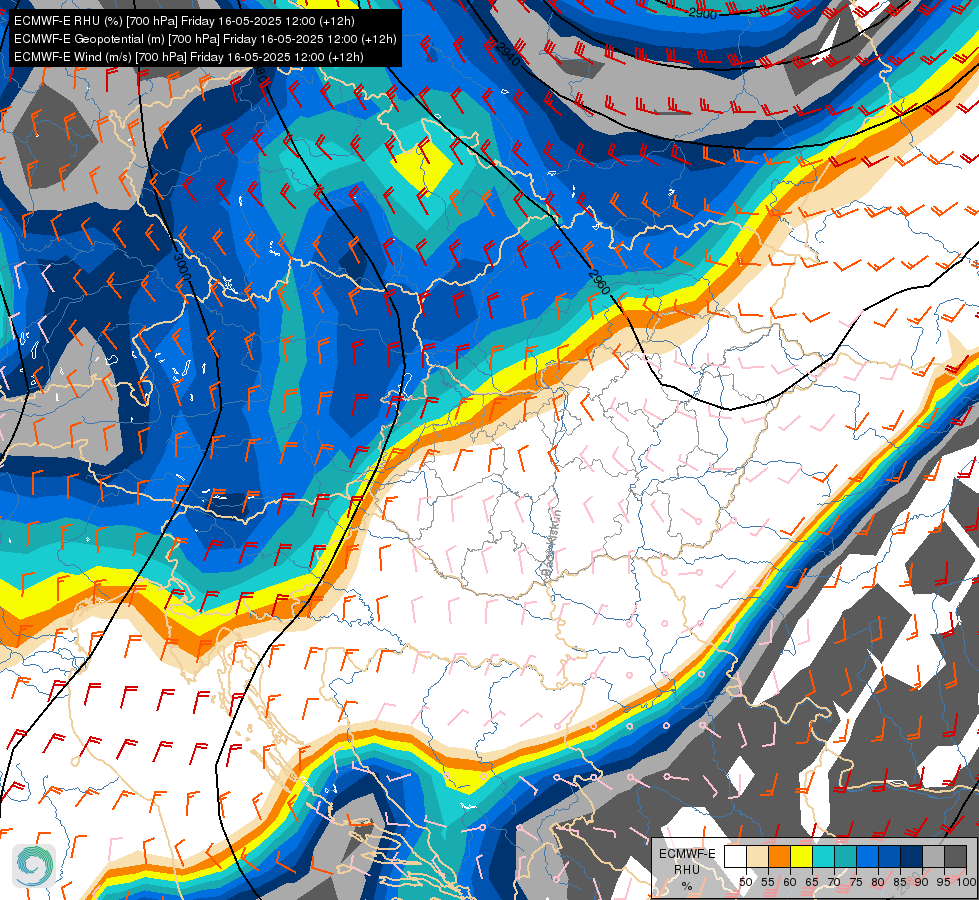
Task: Click legend tick value 50
Action: (x=745, y=882)
